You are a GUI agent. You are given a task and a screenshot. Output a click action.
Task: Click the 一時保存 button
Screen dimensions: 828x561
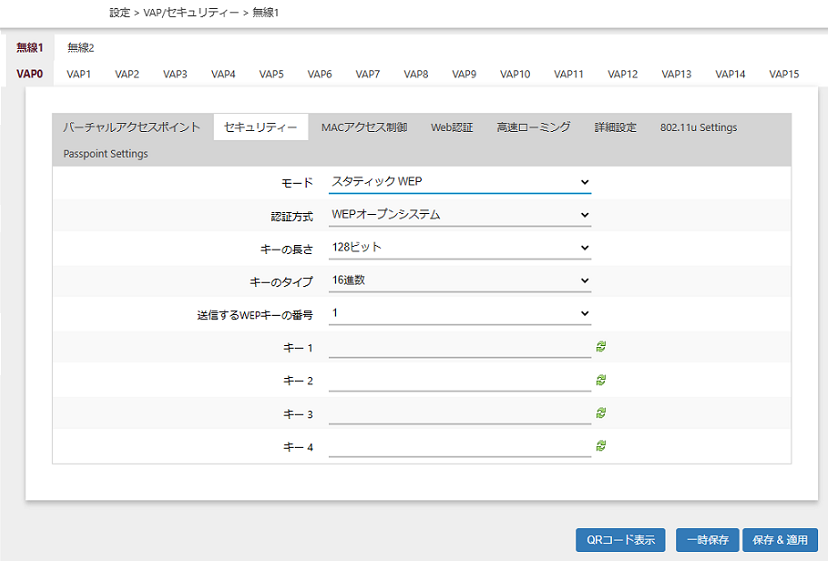point(708,540)
